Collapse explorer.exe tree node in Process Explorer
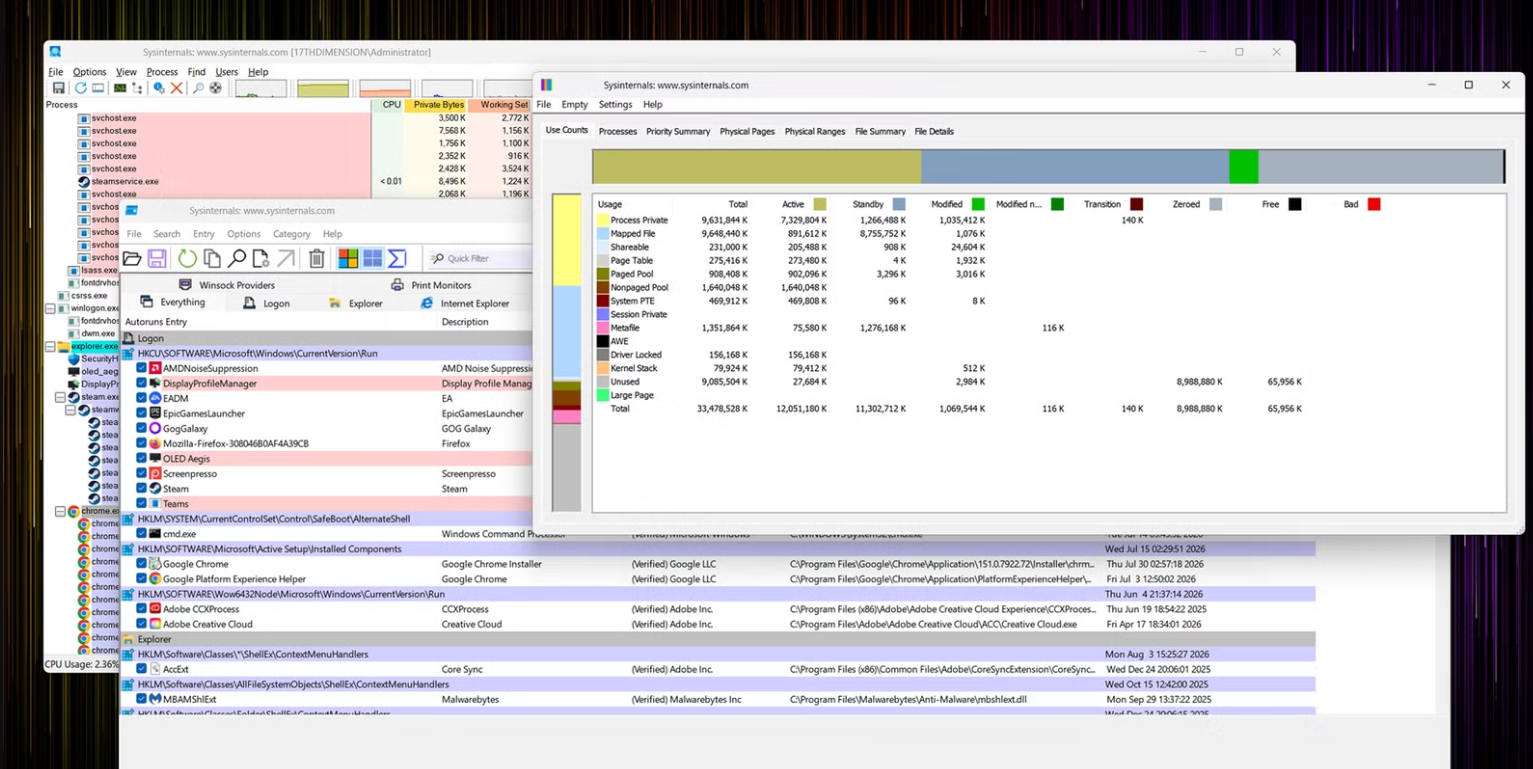The image size is (1533, 769). tap(50, 346)
